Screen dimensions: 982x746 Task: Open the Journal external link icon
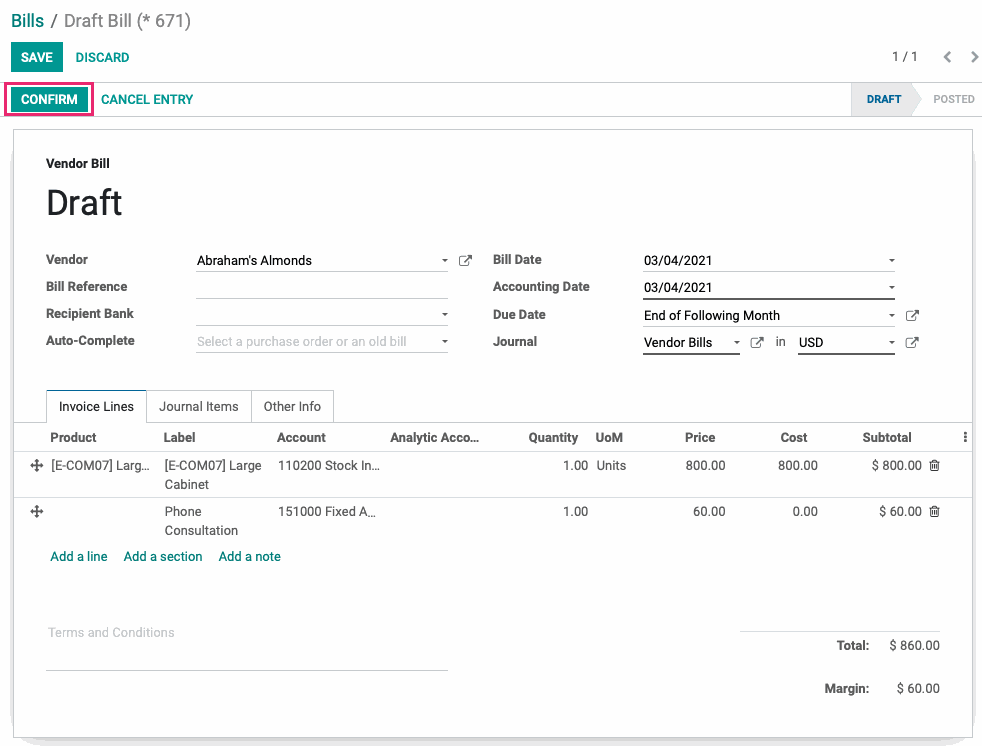tap(757, 343)
